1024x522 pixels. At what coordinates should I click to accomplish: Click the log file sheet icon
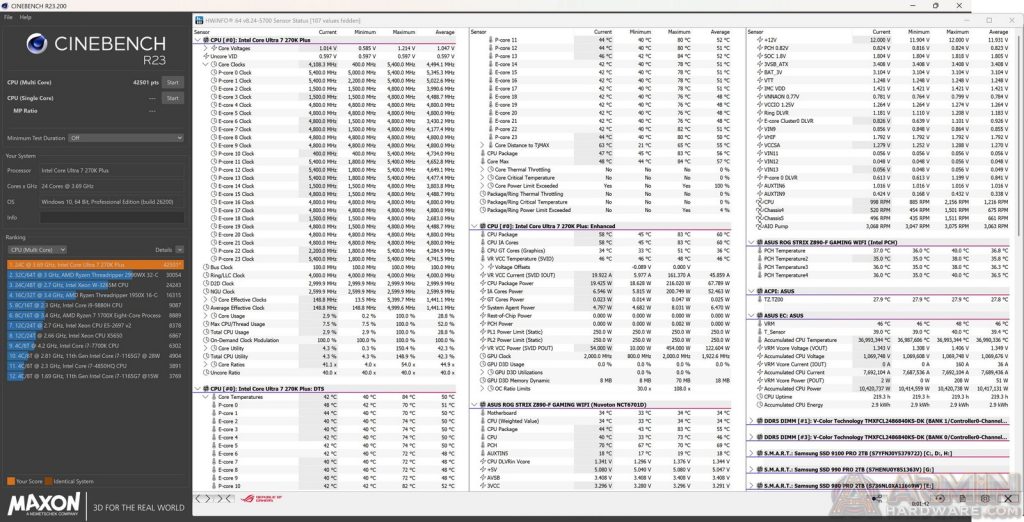pos(963,498)
